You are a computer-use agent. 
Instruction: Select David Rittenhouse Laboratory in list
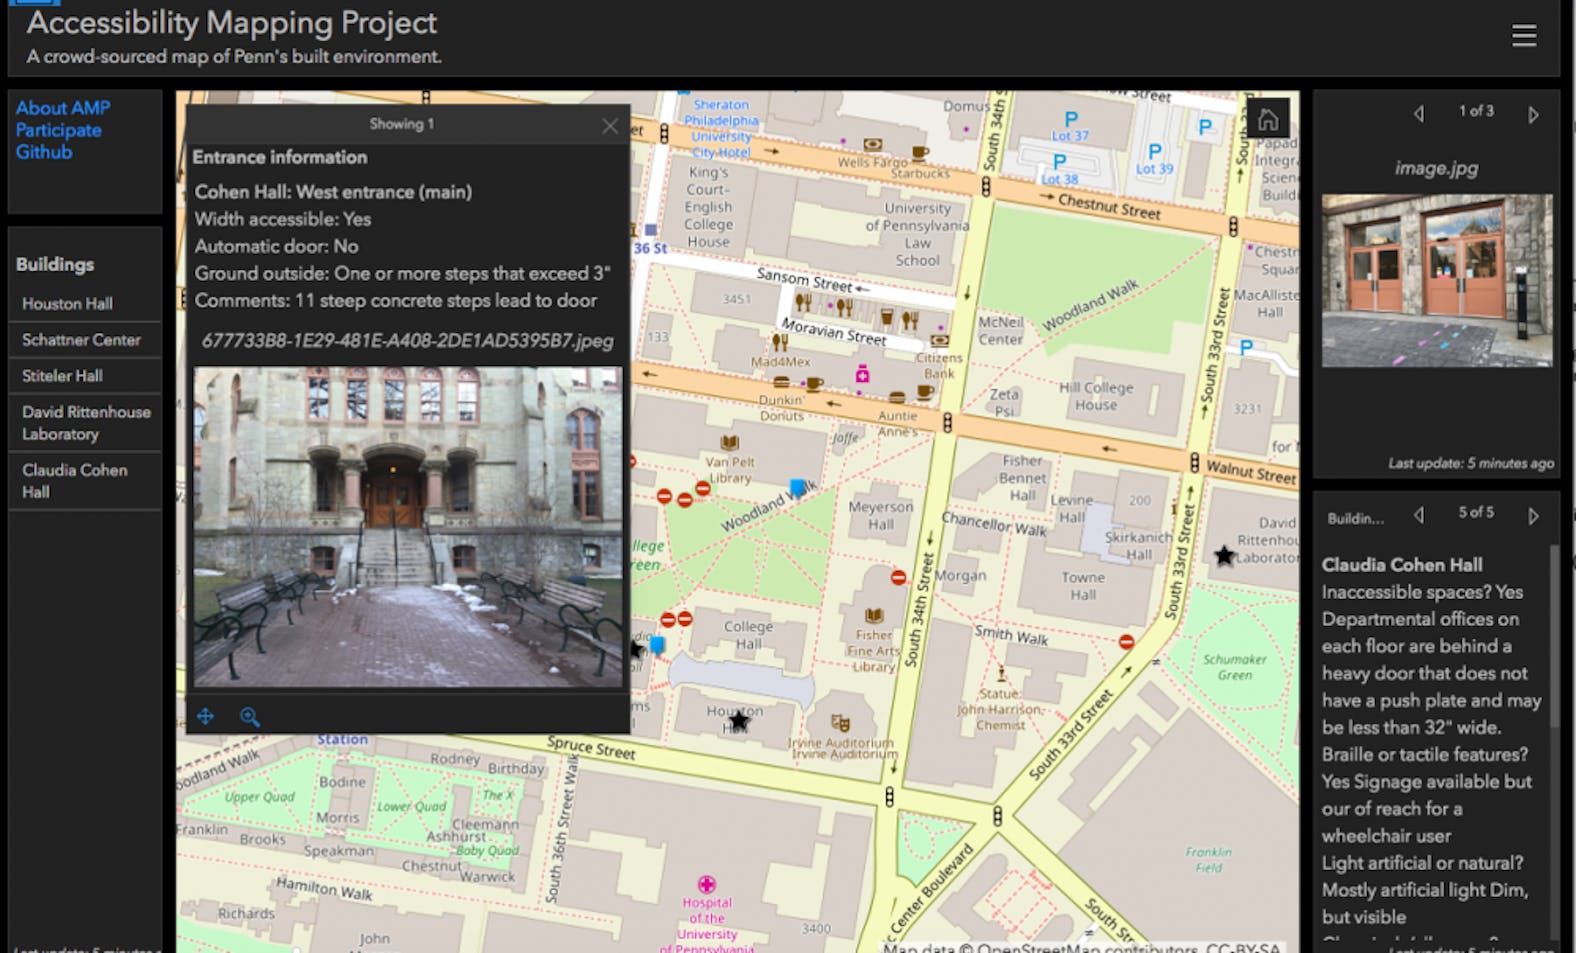point(85,423)
